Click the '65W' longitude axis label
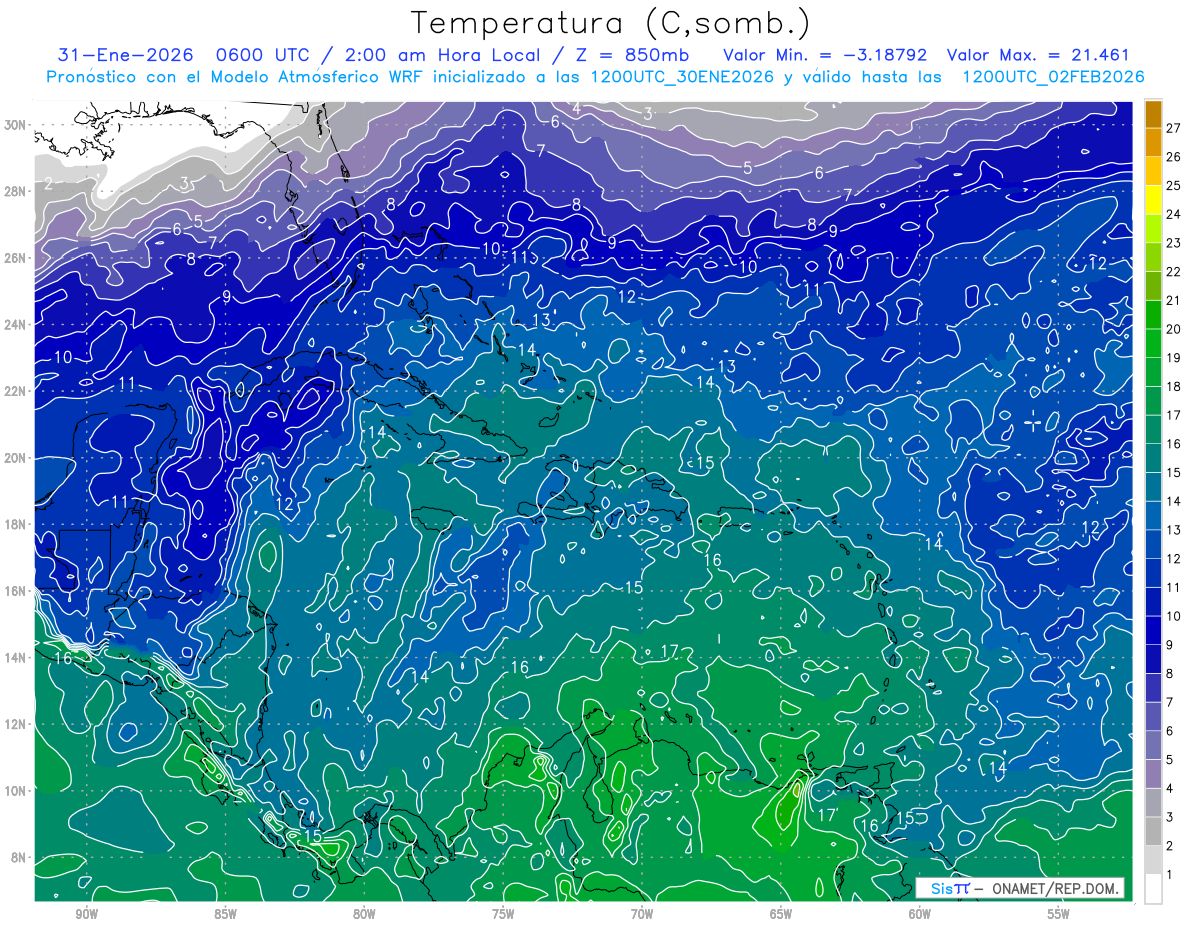Screen dimensions: 1200x927 [x=781, y=915]
